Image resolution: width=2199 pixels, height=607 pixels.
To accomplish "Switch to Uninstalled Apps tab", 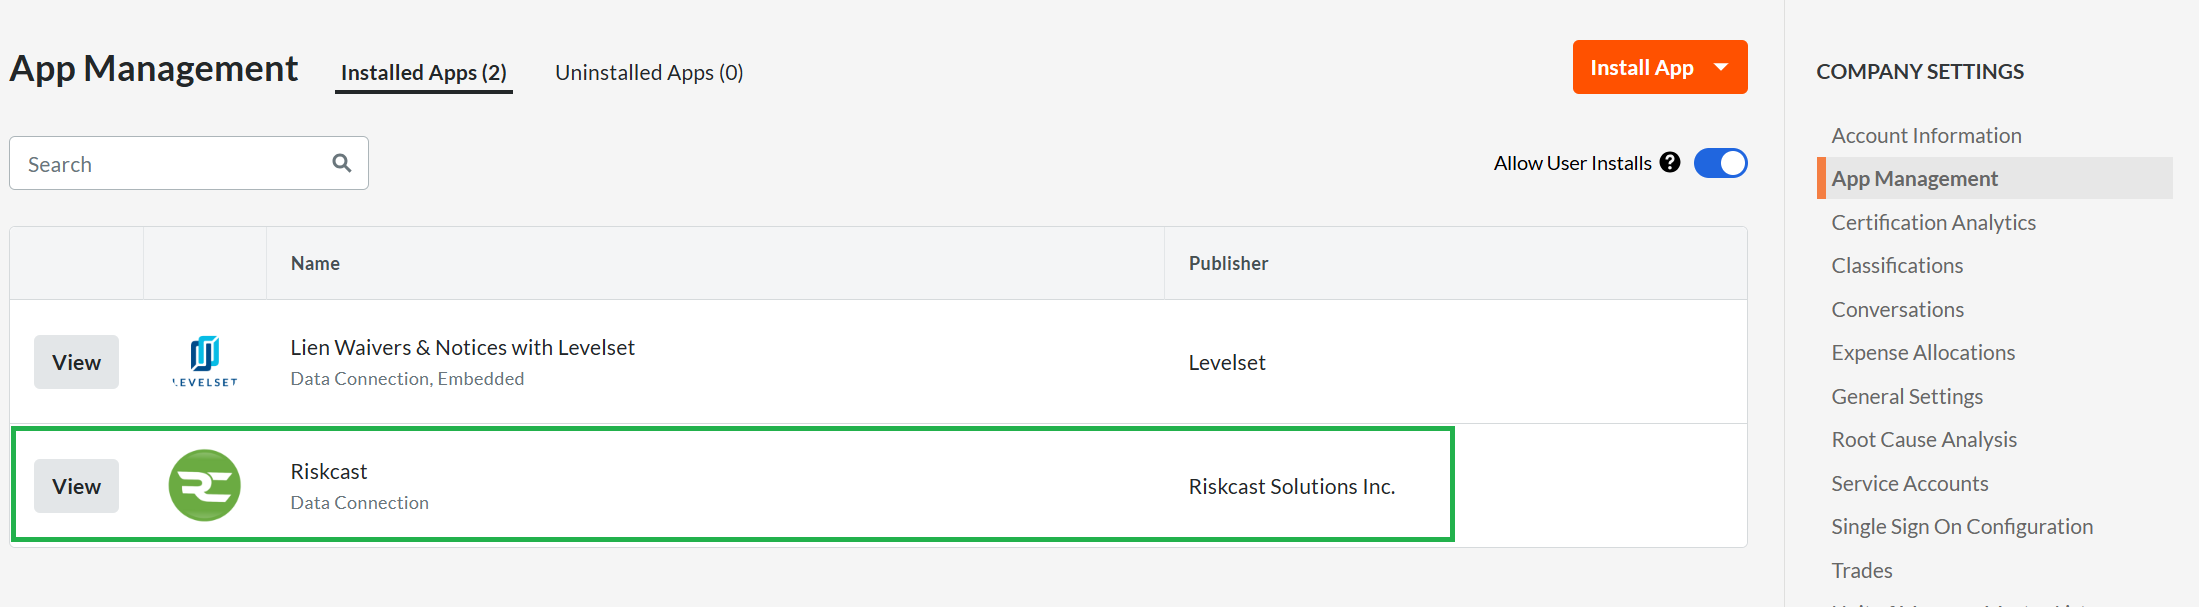I will pyautogui.click(x=649, y=72).
